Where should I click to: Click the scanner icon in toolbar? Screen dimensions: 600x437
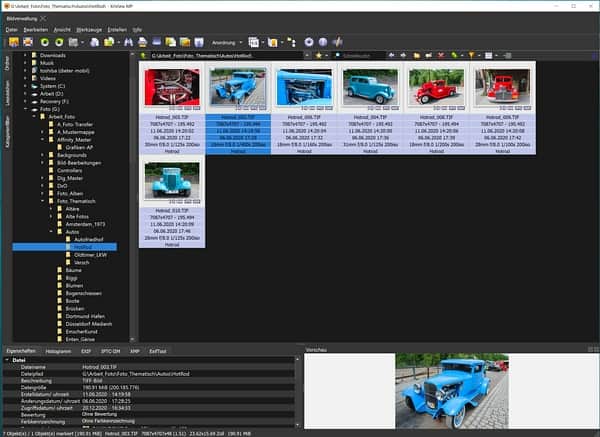coord(156,42)
